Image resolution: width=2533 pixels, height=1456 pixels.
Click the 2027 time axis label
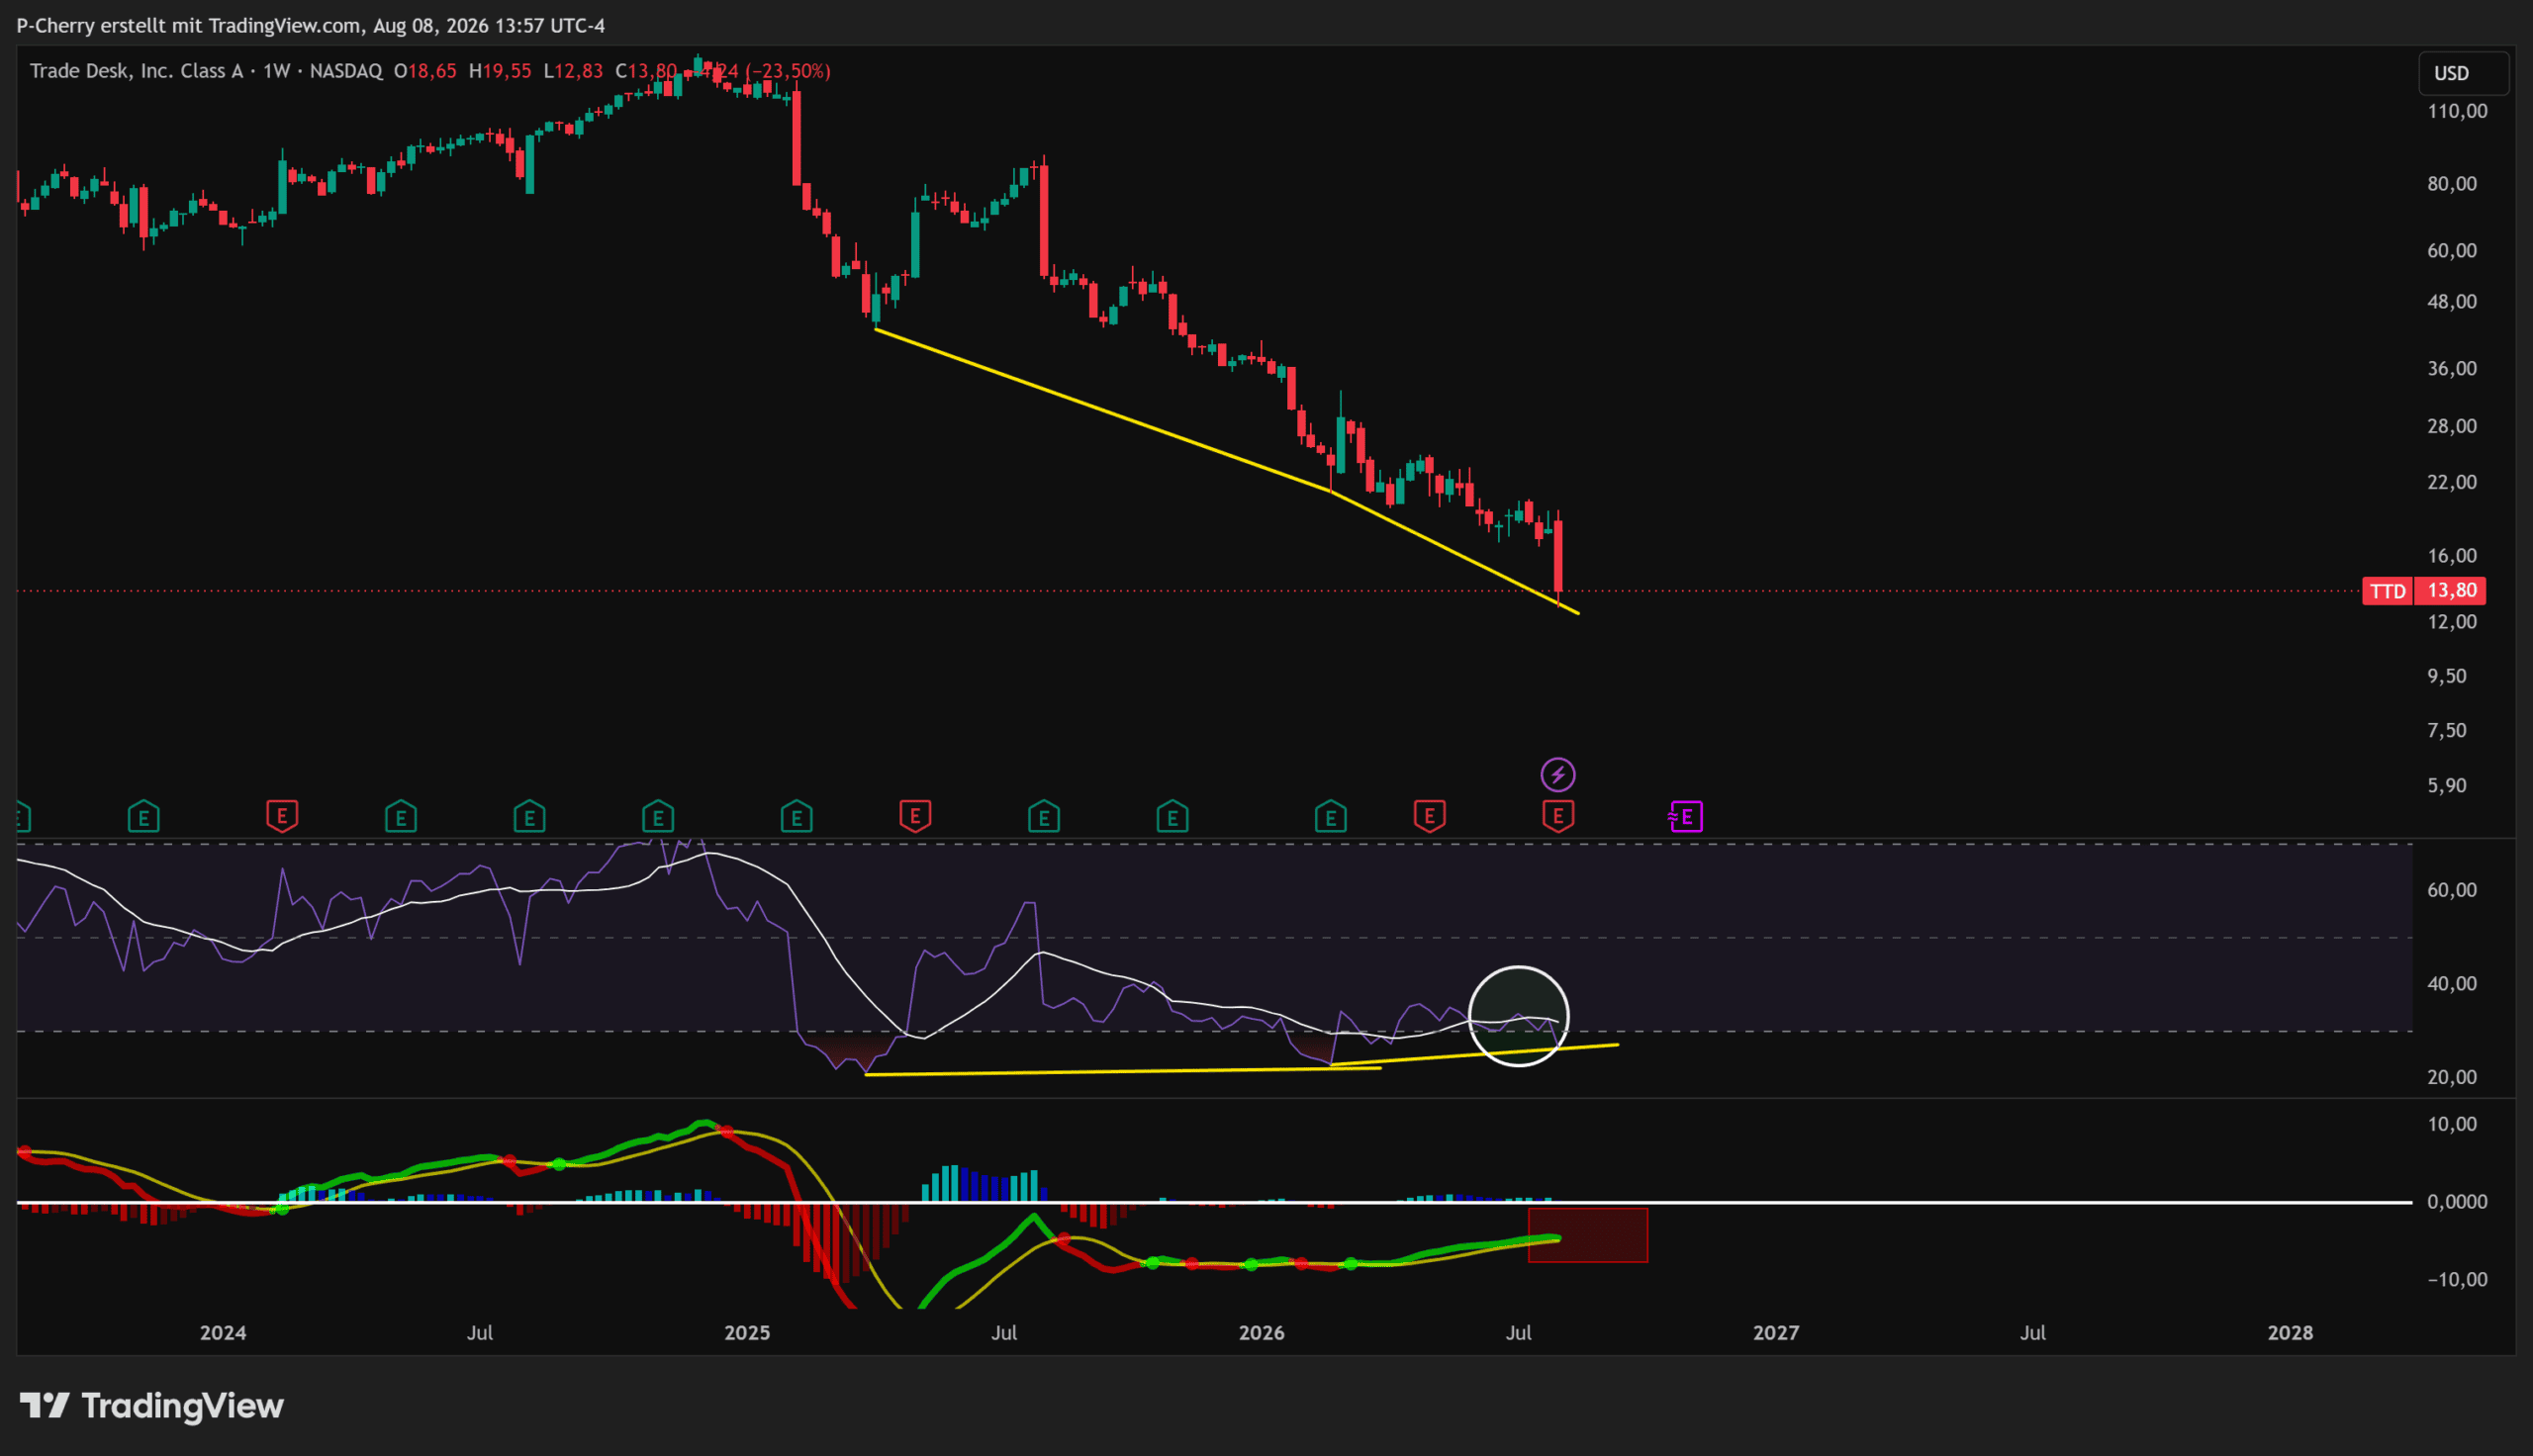(x=1776, y=1333)
